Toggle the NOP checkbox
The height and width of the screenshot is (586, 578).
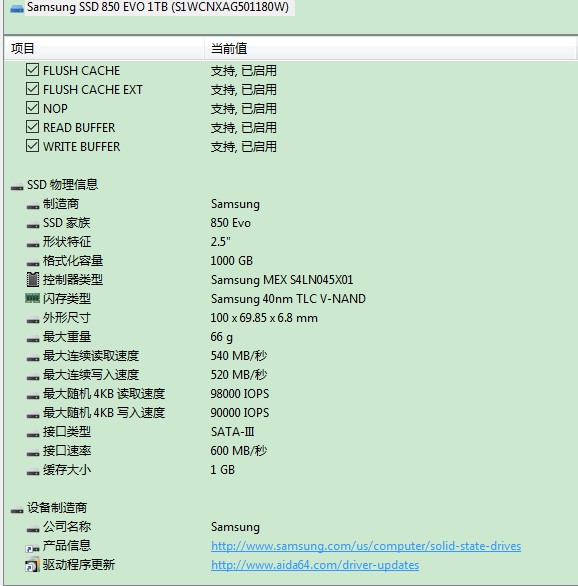click(33, 108)
